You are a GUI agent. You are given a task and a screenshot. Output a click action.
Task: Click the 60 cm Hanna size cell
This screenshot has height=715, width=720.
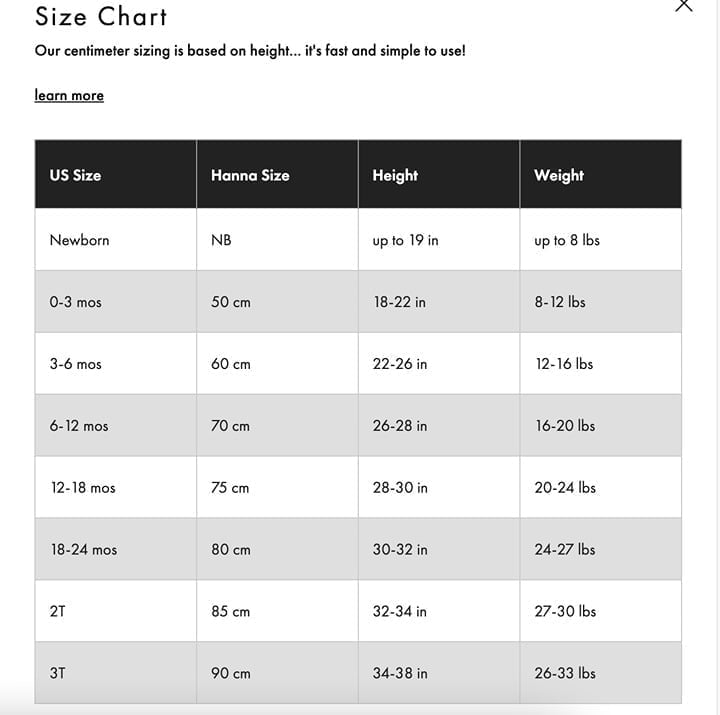coord(277,364)
